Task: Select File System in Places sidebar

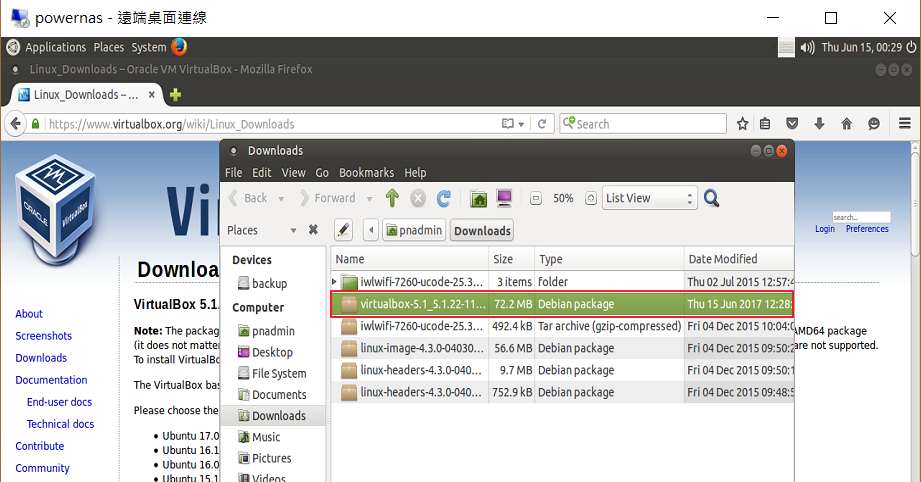Action: pos(272,373)
